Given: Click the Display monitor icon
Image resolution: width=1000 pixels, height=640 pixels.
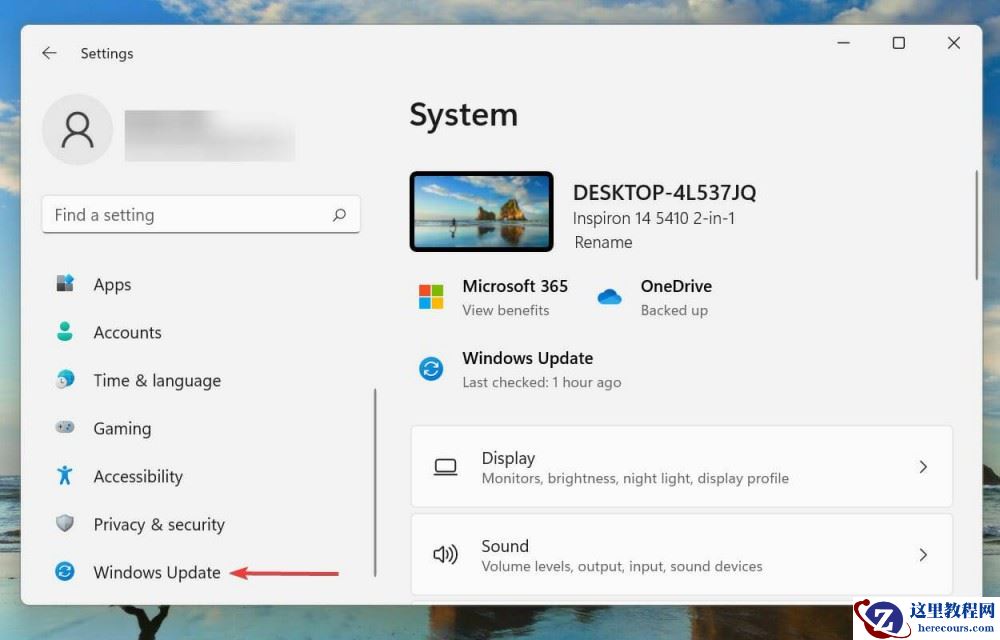Looking at the screenshot, I should click(444, 466).
